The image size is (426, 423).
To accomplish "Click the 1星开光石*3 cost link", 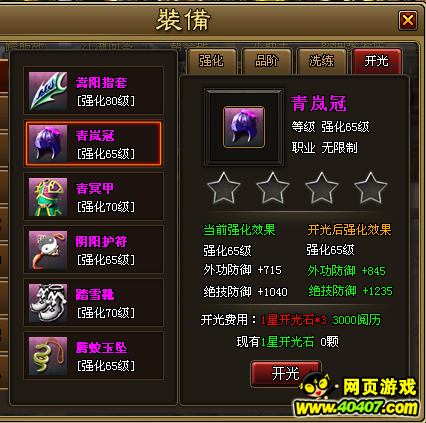I will click(293, 320).
